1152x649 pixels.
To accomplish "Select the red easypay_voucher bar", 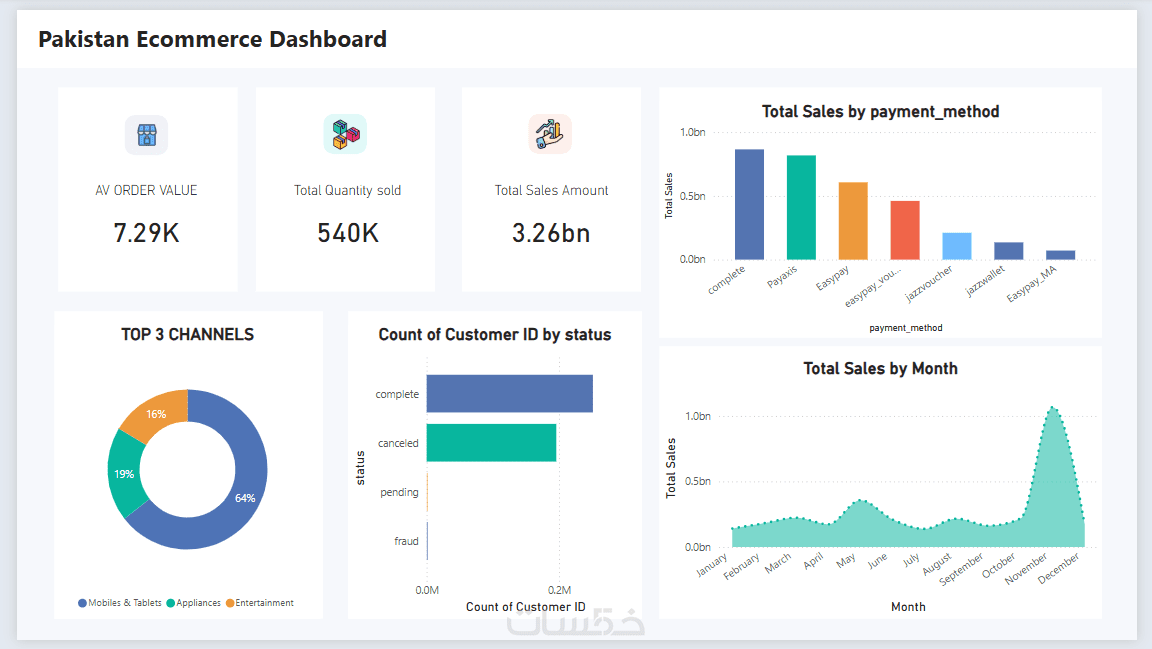I will [905, 230].
